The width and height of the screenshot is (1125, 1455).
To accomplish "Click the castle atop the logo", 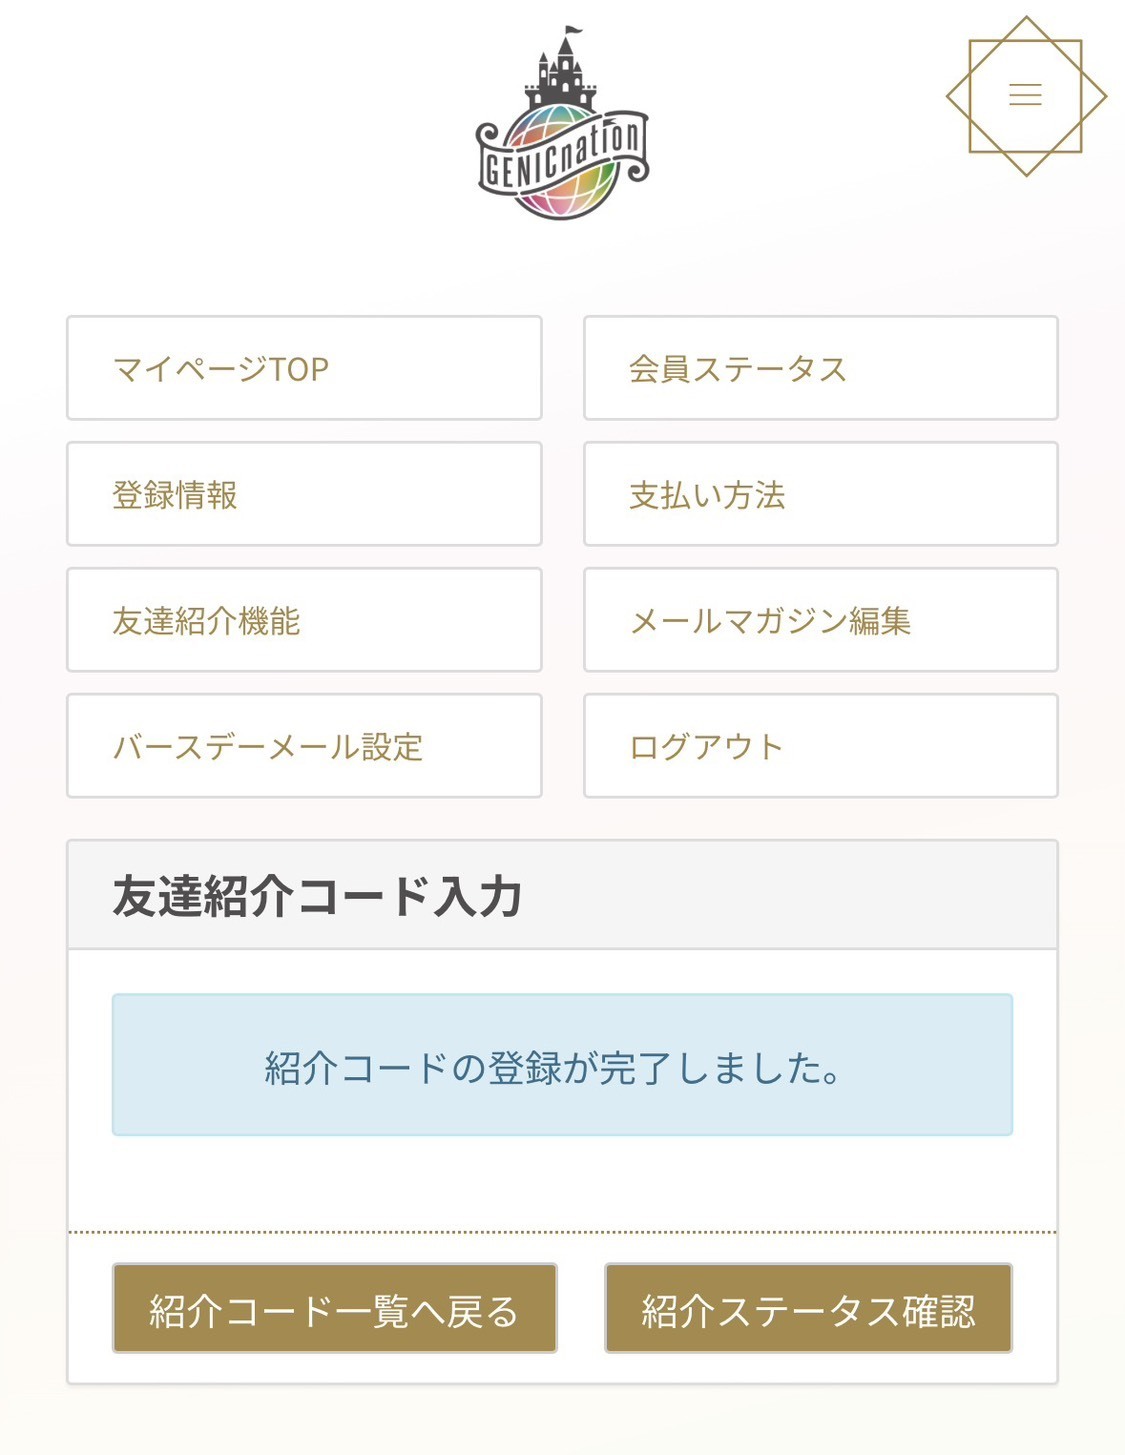I will 561,70.
